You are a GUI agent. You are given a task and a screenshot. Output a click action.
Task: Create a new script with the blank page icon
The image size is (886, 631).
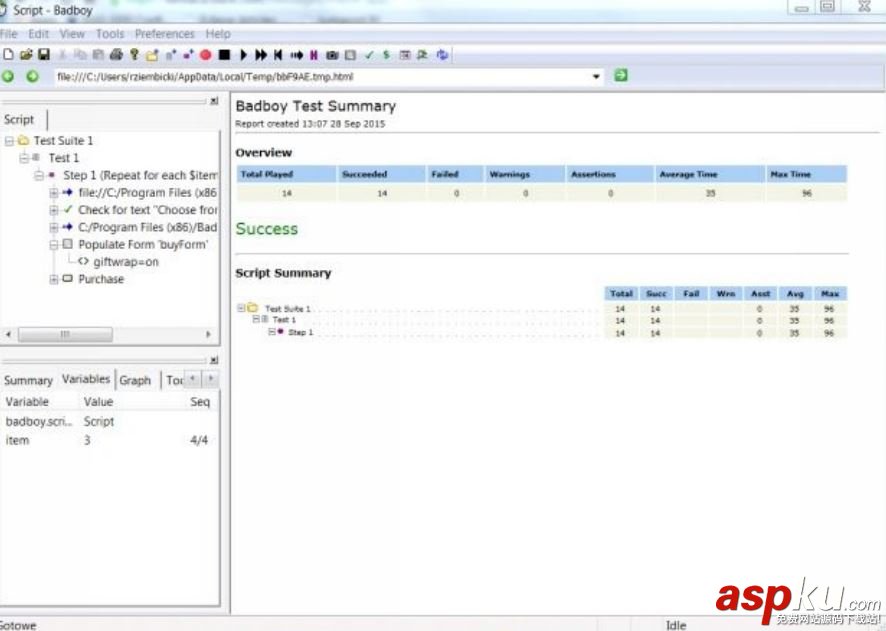(8, 55)
